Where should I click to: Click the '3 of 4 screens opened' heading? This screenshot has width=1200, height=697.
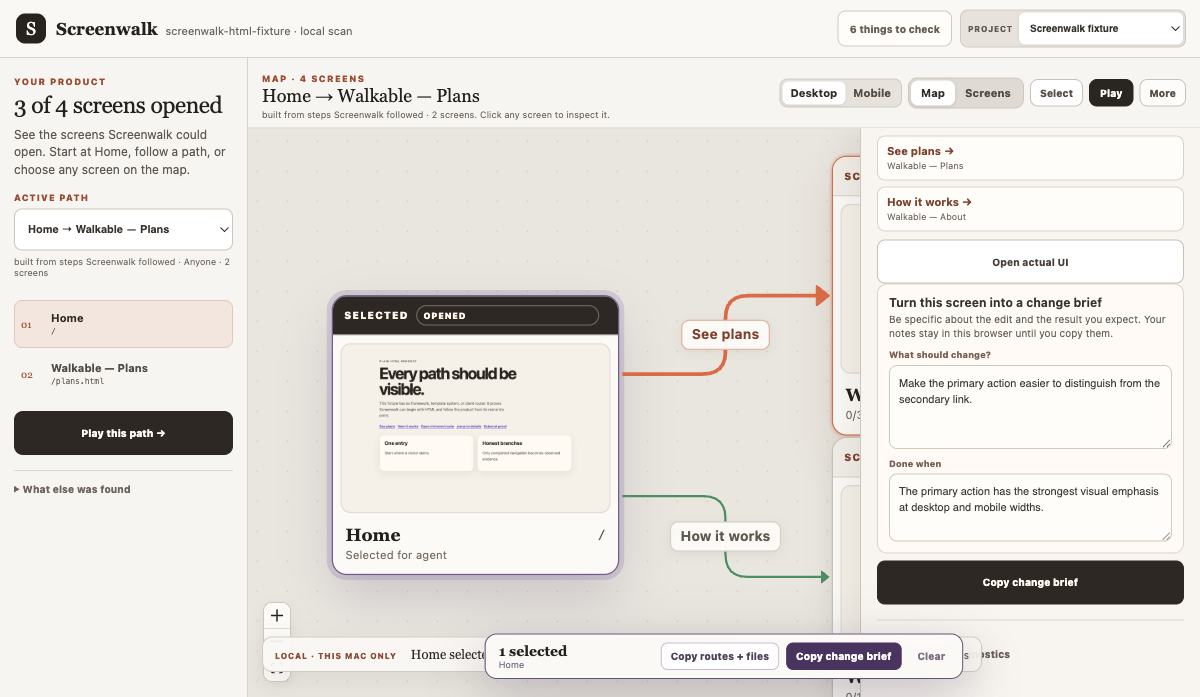click(x=118, y=106)
